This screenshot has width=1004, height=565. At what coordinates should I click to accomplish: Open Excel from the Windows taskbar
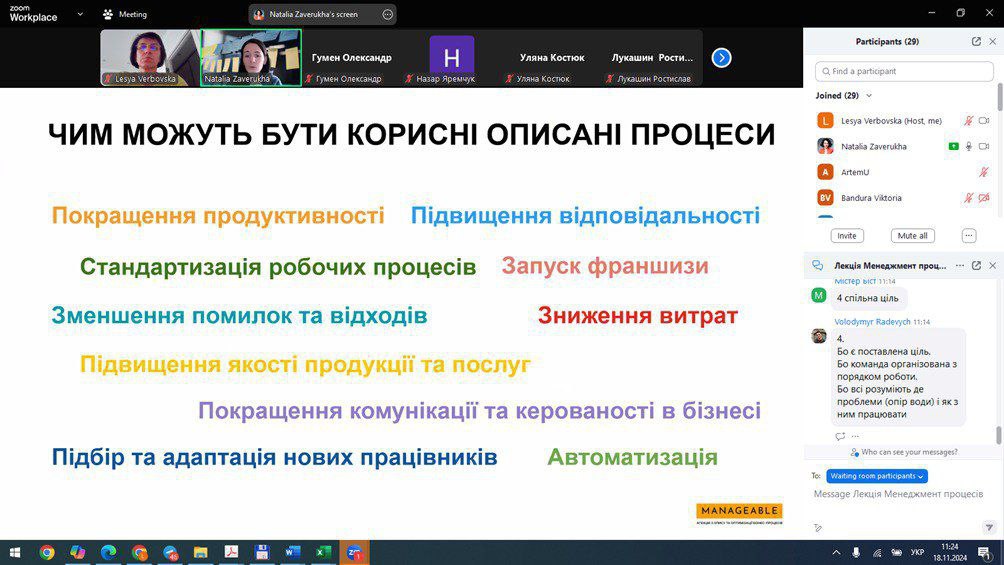(x=323, y=552)
